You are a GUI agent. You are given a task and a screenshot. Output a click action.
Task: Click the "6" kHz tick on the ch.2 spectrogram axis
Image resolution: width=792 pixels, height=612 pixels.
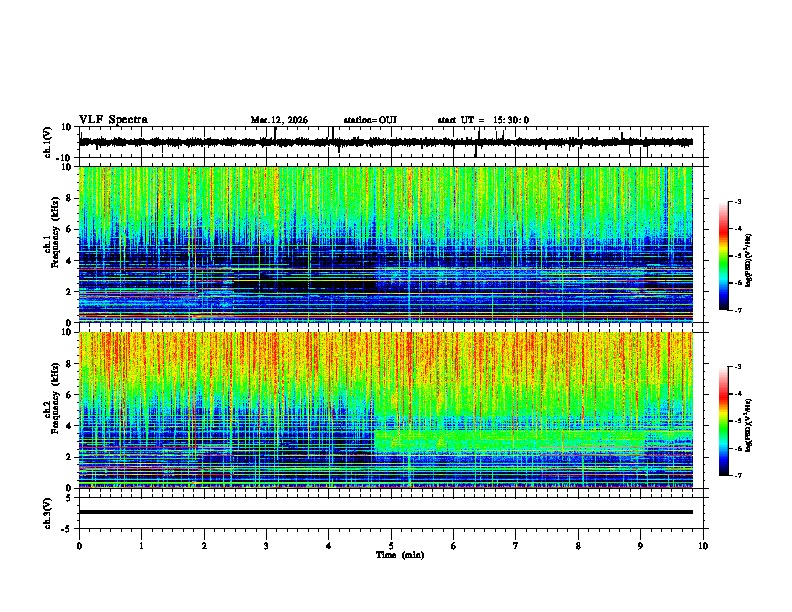[70, 395]
